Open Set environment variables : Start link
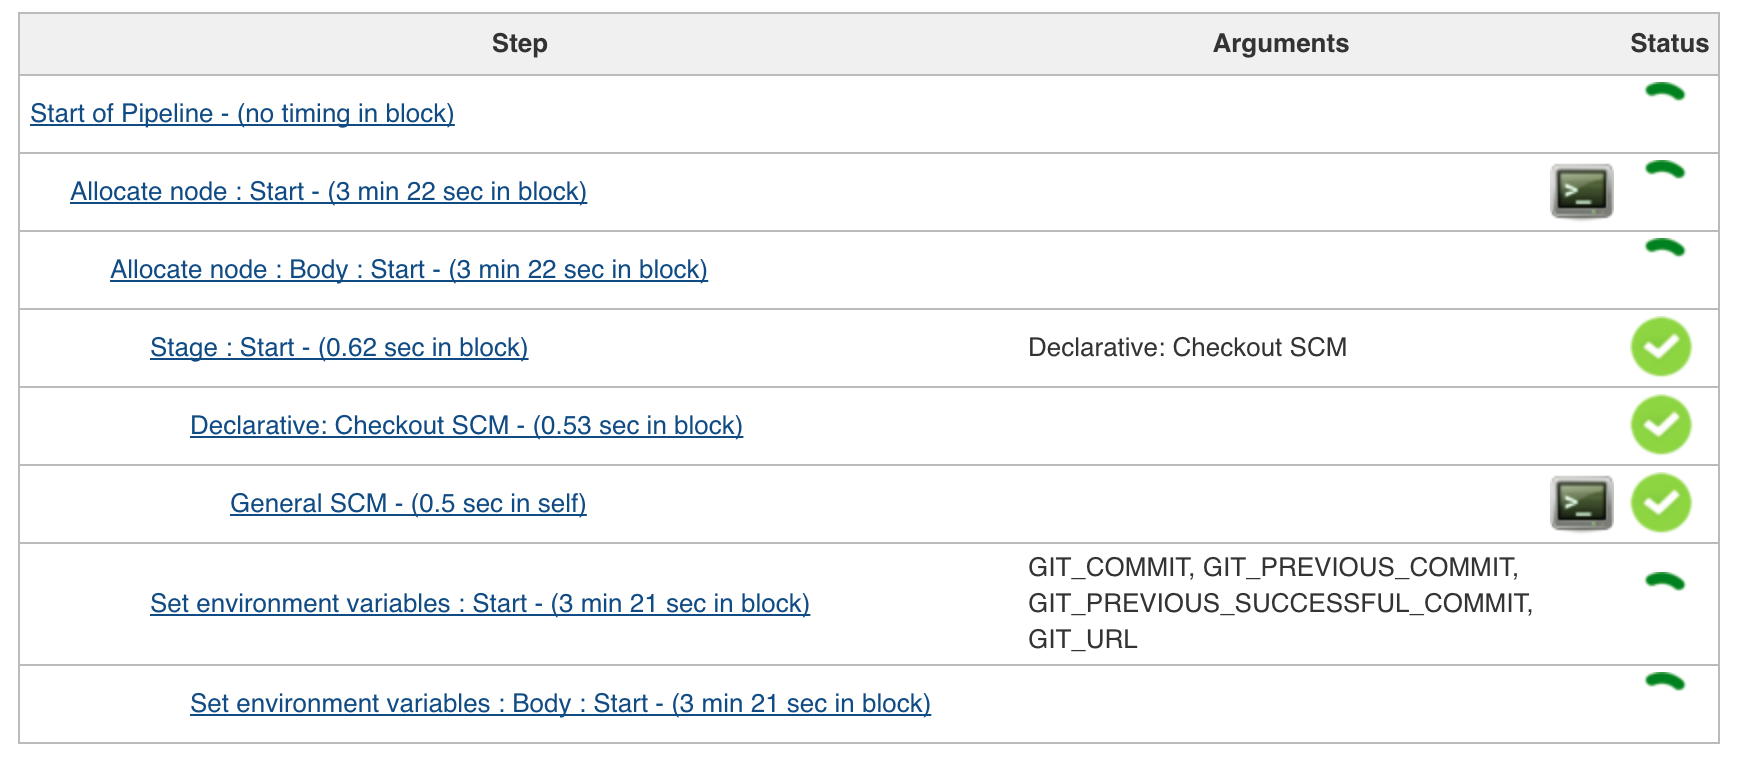The height and width of the screenshot is (784, 1744). pyautogui.click(x=479, y=604)
